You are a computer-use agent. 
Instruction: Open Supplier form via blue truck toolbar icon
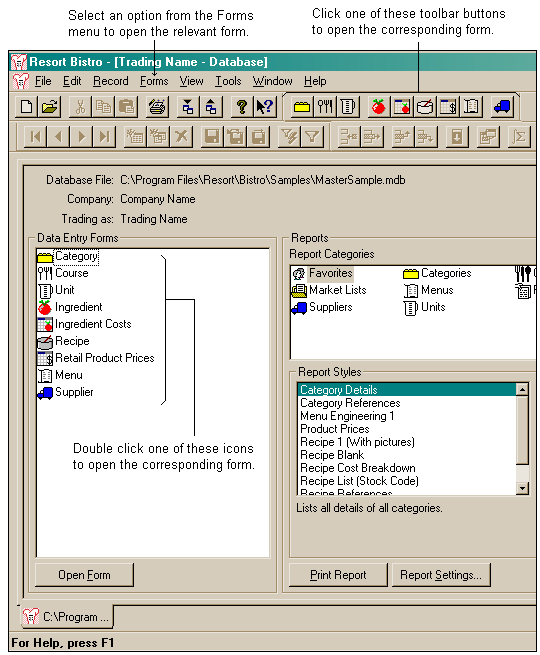coord(502,107)
